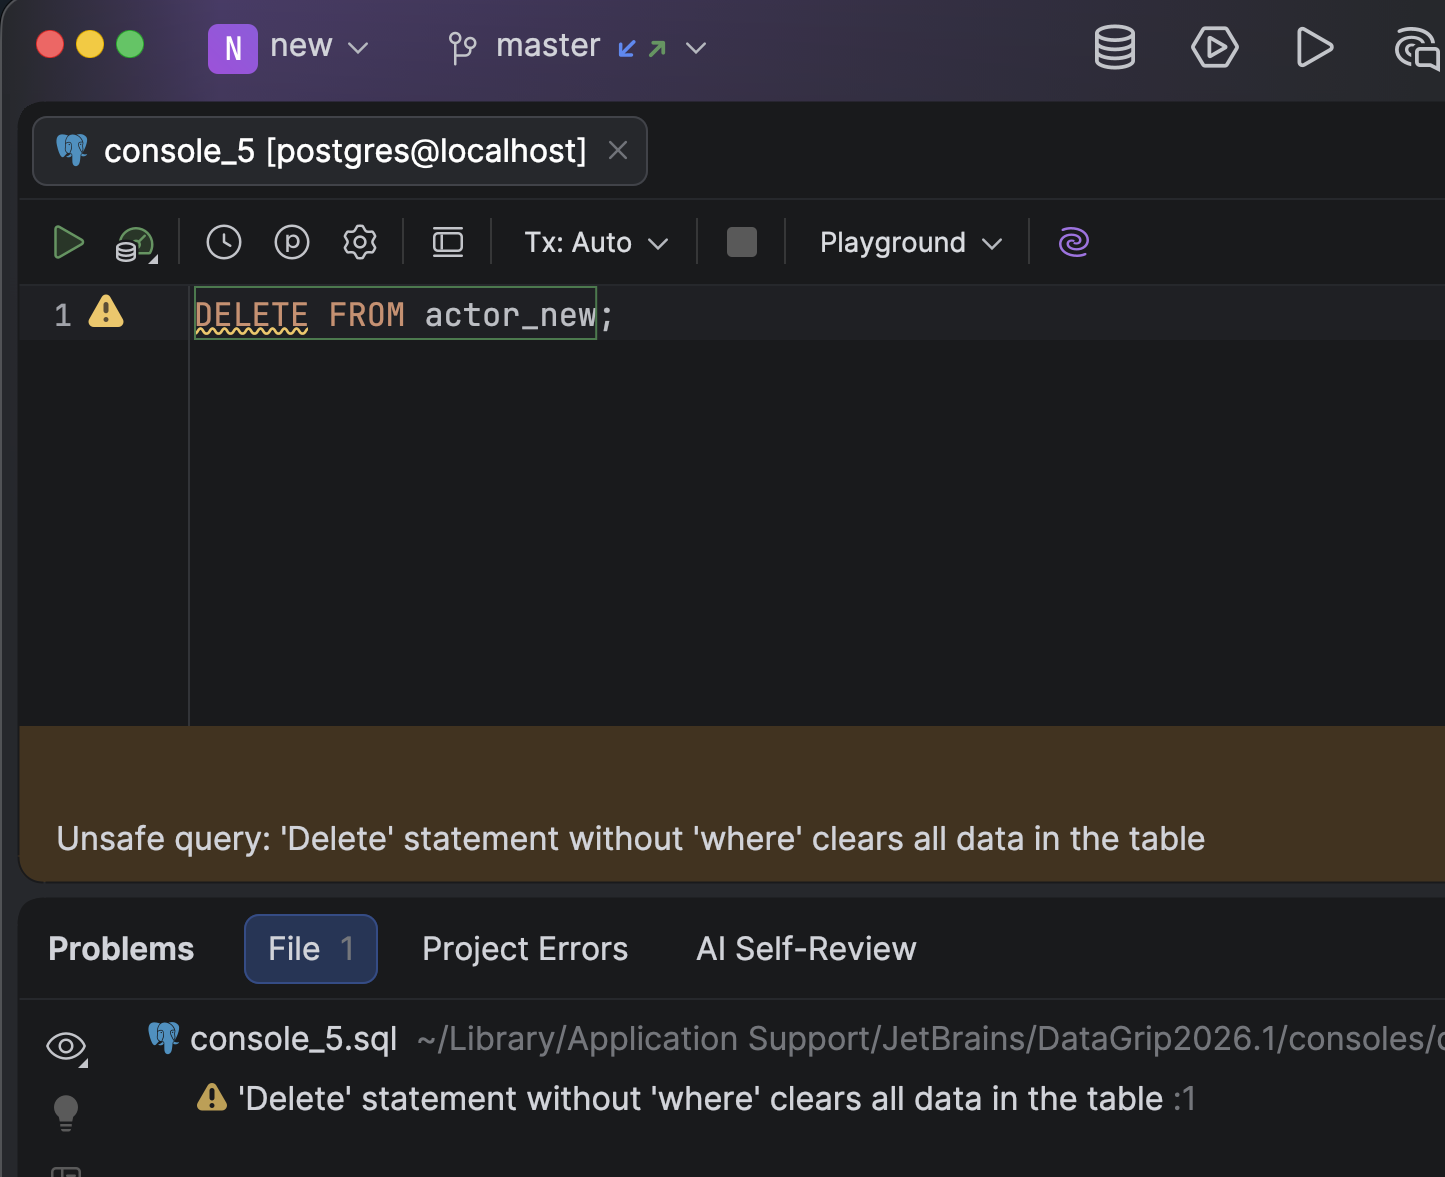Browse query history clock icon
This screenshot has width=1445, height=1177.
(x=224, y=242)
